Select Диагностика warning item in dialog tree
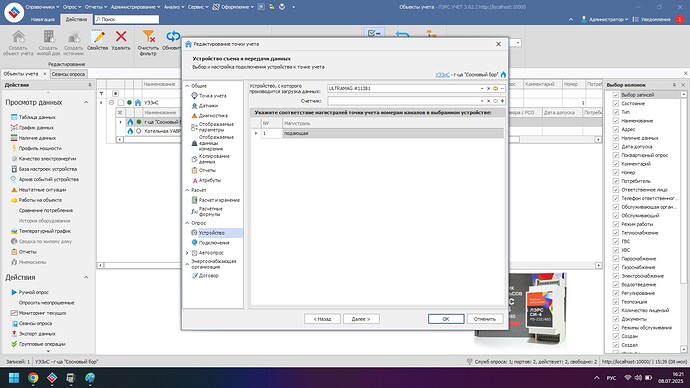 tap(213, 116)
